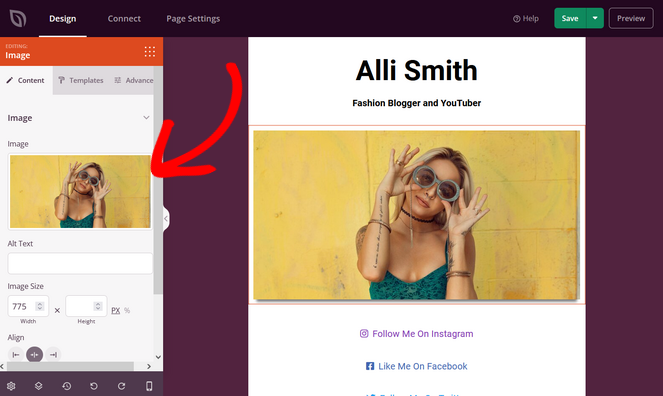Select PX unit for image size
The width and height of the screenshot is (663, 396).
pyautogui.click(x=115, y=311)
